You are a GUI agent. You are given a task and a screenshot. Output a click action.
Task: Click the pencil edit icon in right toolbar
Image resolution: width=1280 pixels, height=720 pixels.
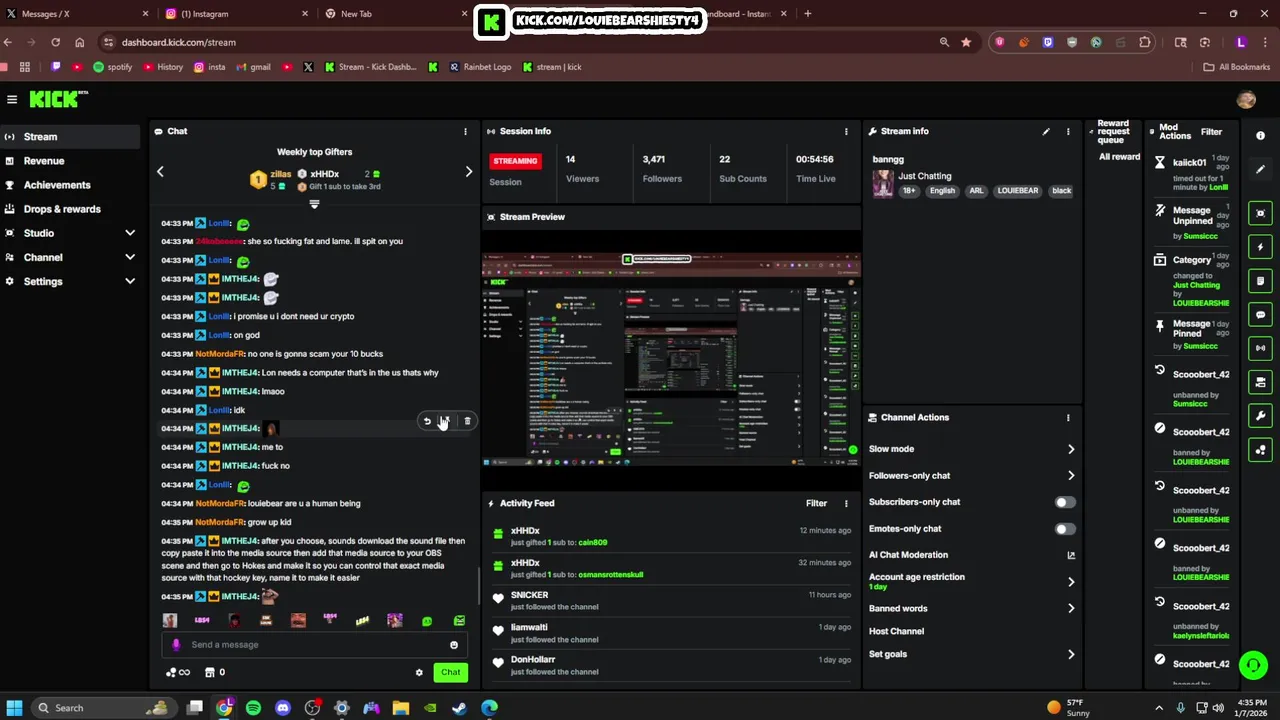[x=1260, y=169]
